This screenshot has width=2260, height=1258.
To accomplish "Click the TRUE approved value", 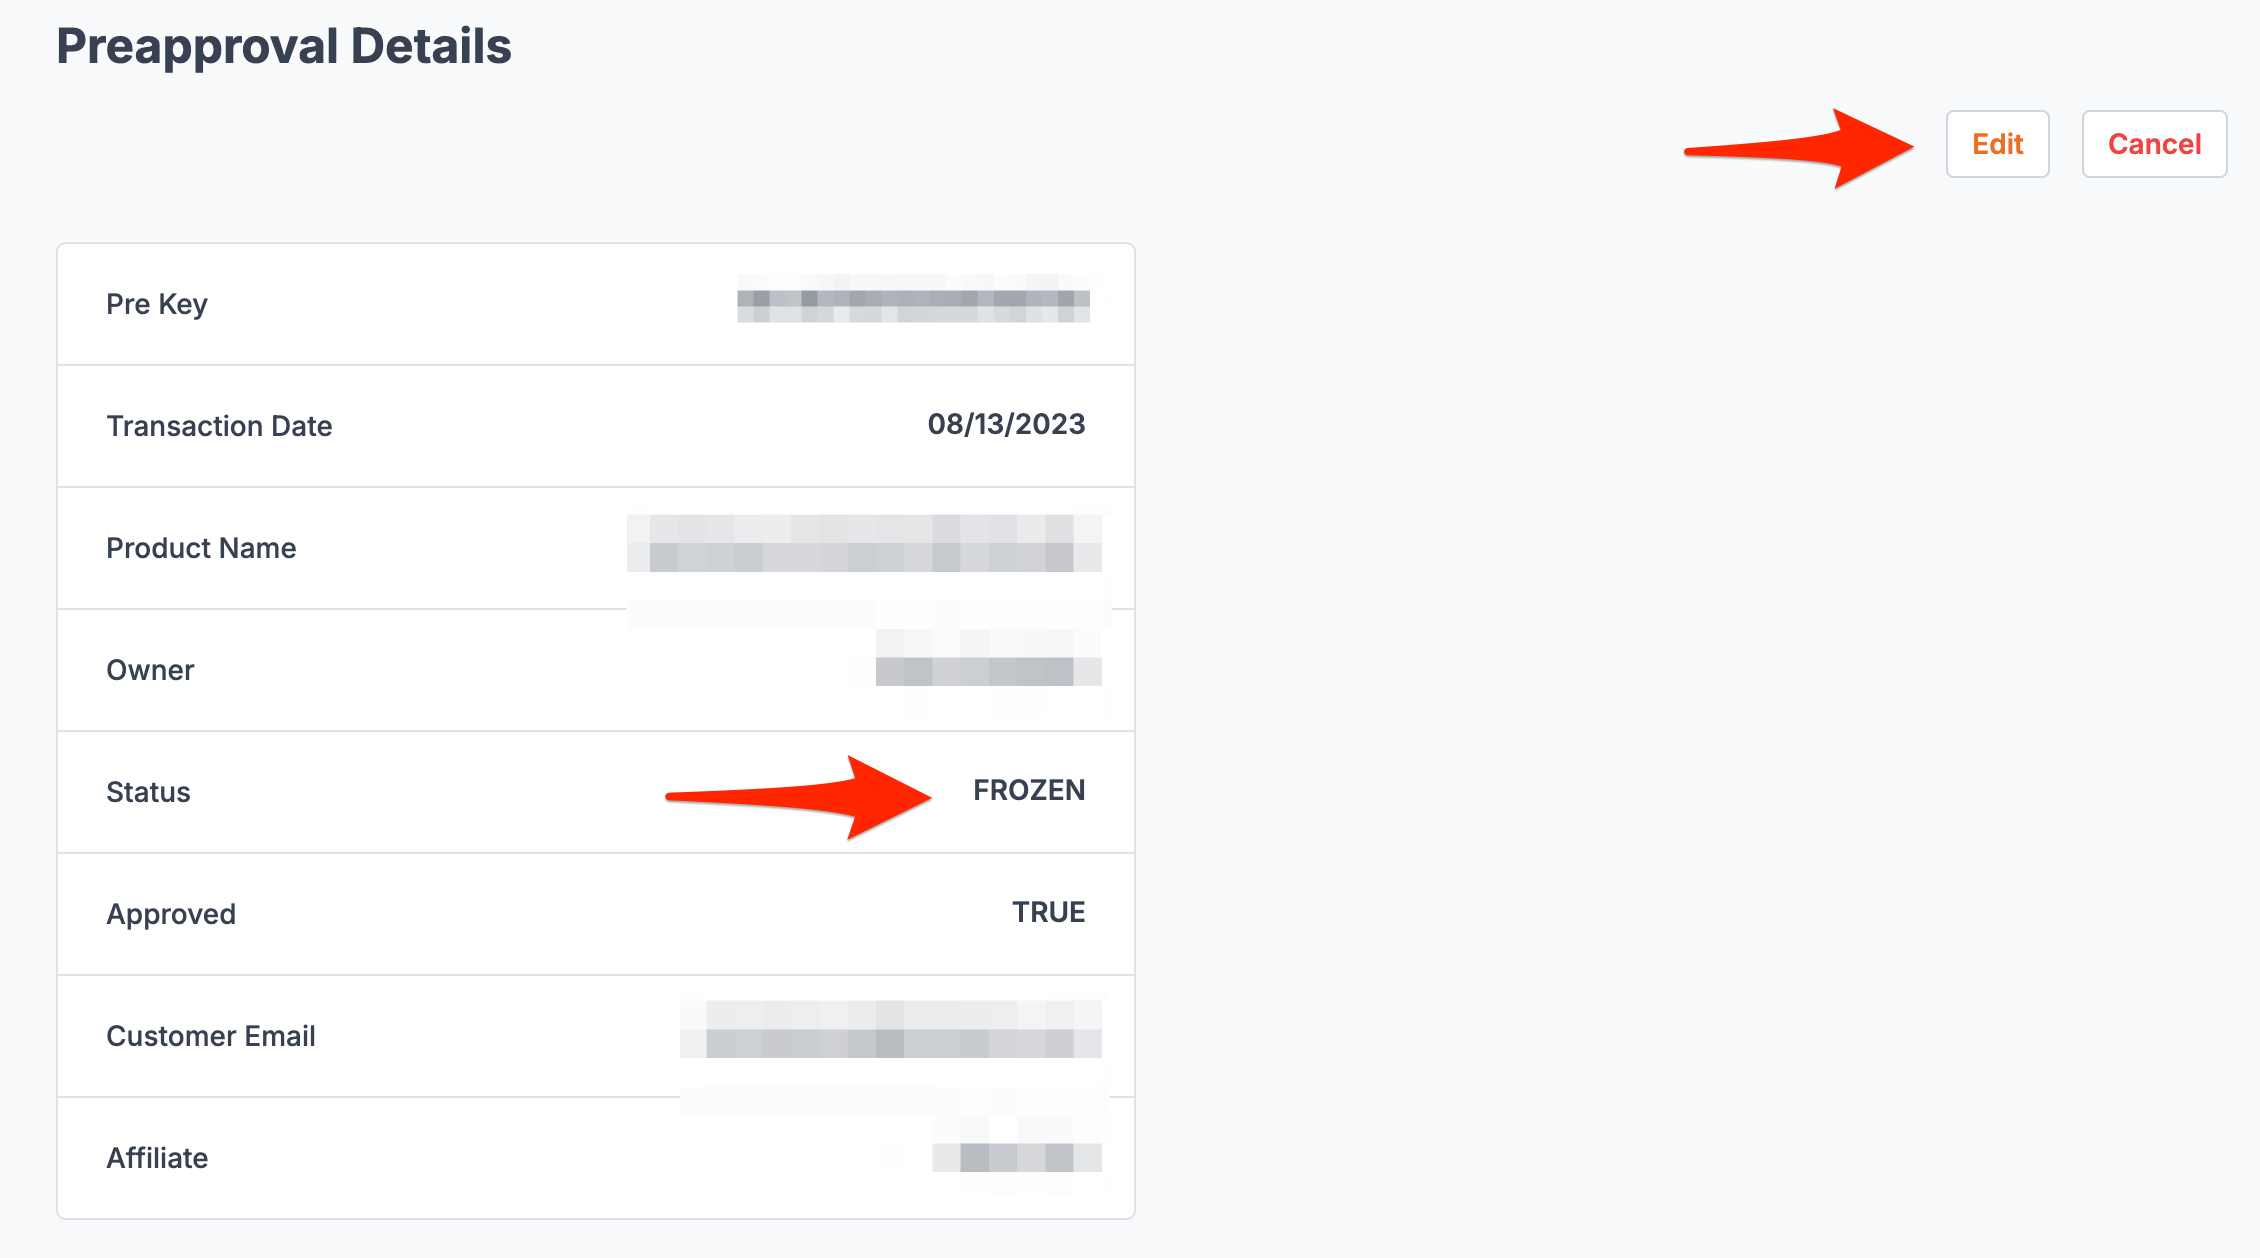I will 1047,911.
